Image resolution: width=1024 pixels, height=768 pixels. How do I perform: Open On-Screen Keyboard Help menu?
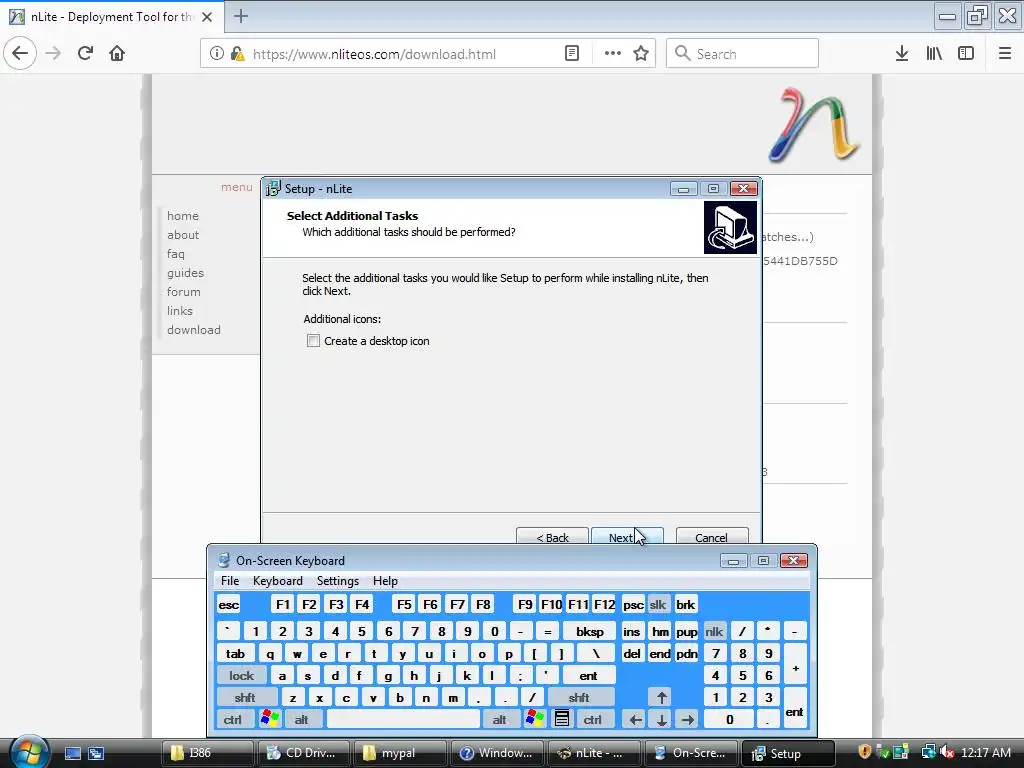385,581
